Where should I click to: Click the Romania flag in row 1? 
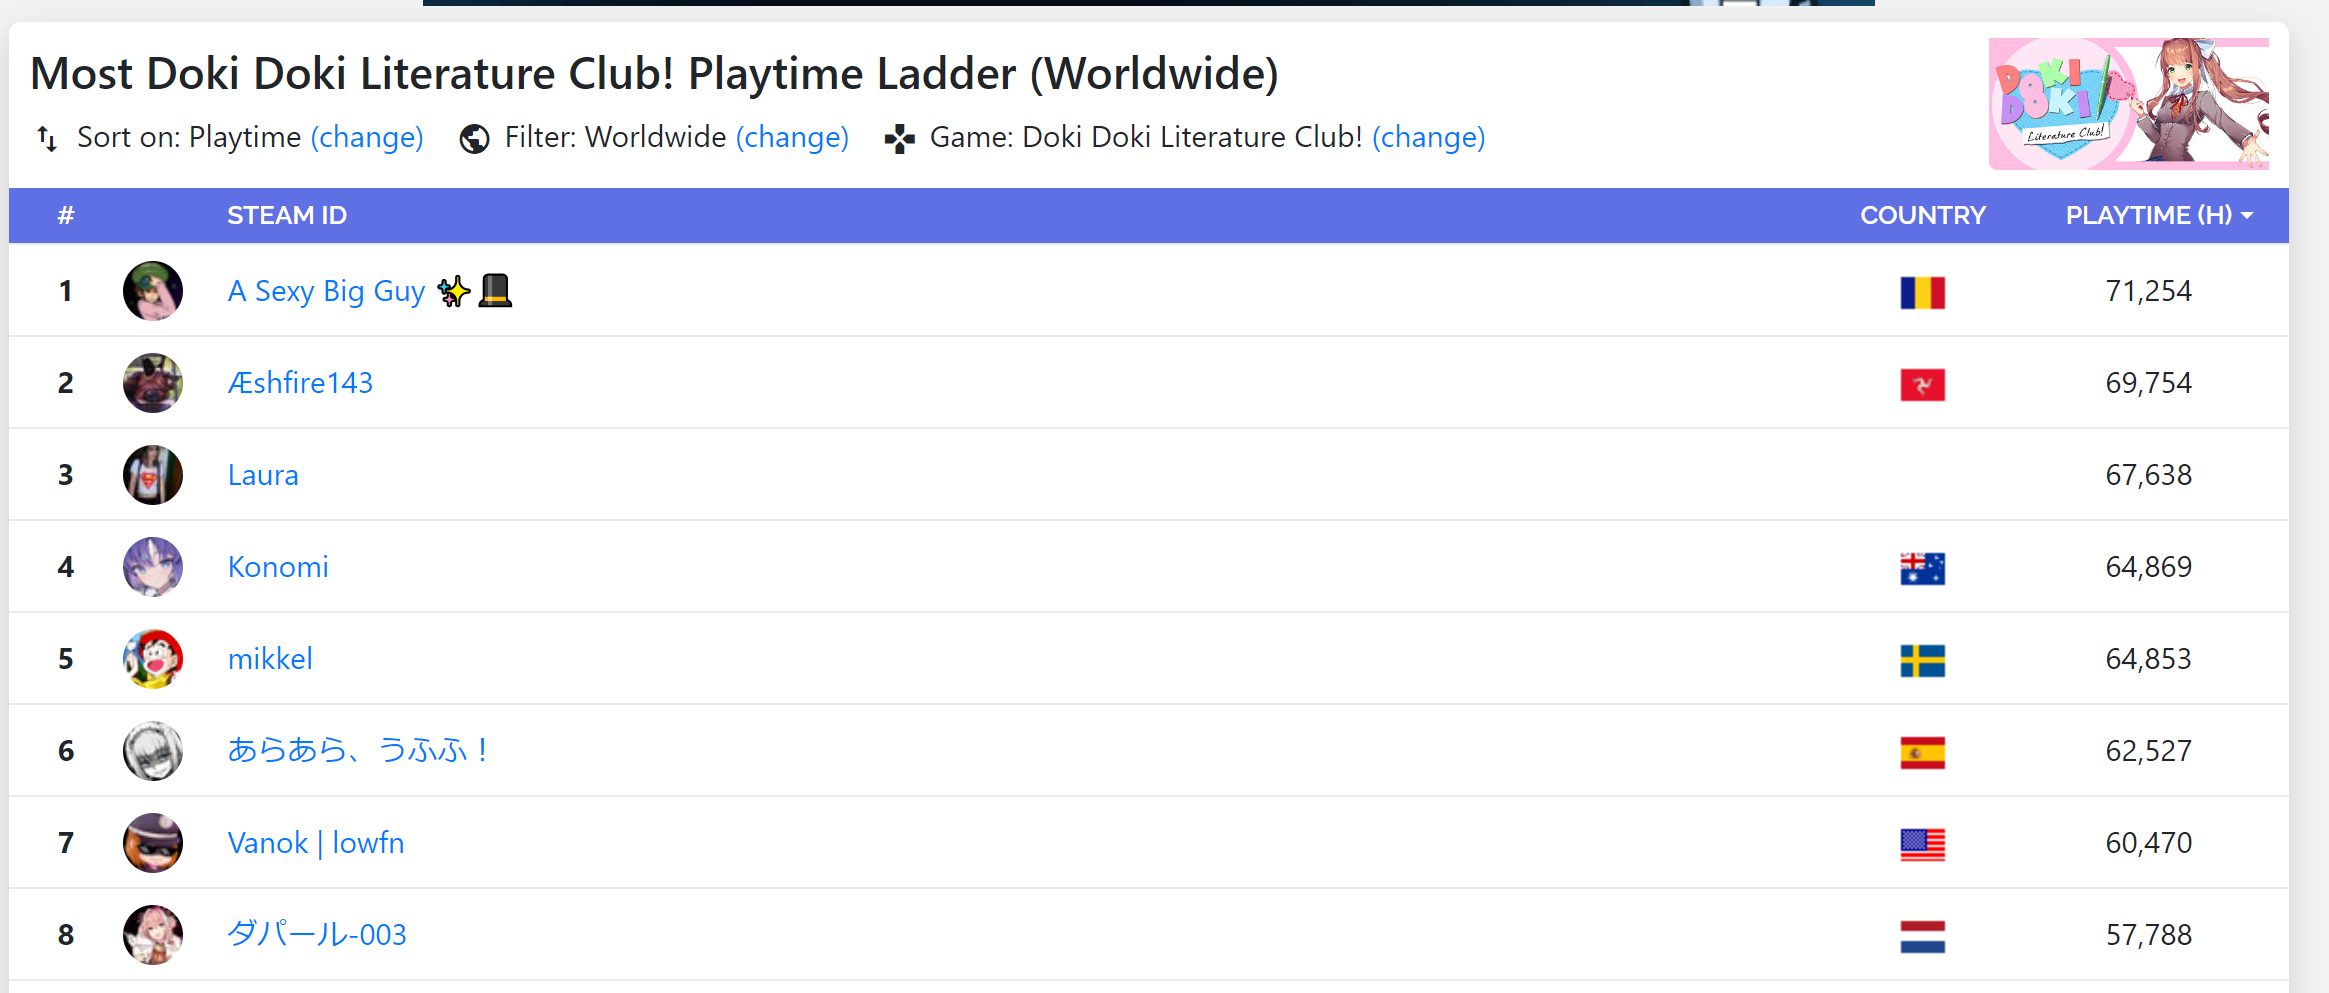point(1921,292)
